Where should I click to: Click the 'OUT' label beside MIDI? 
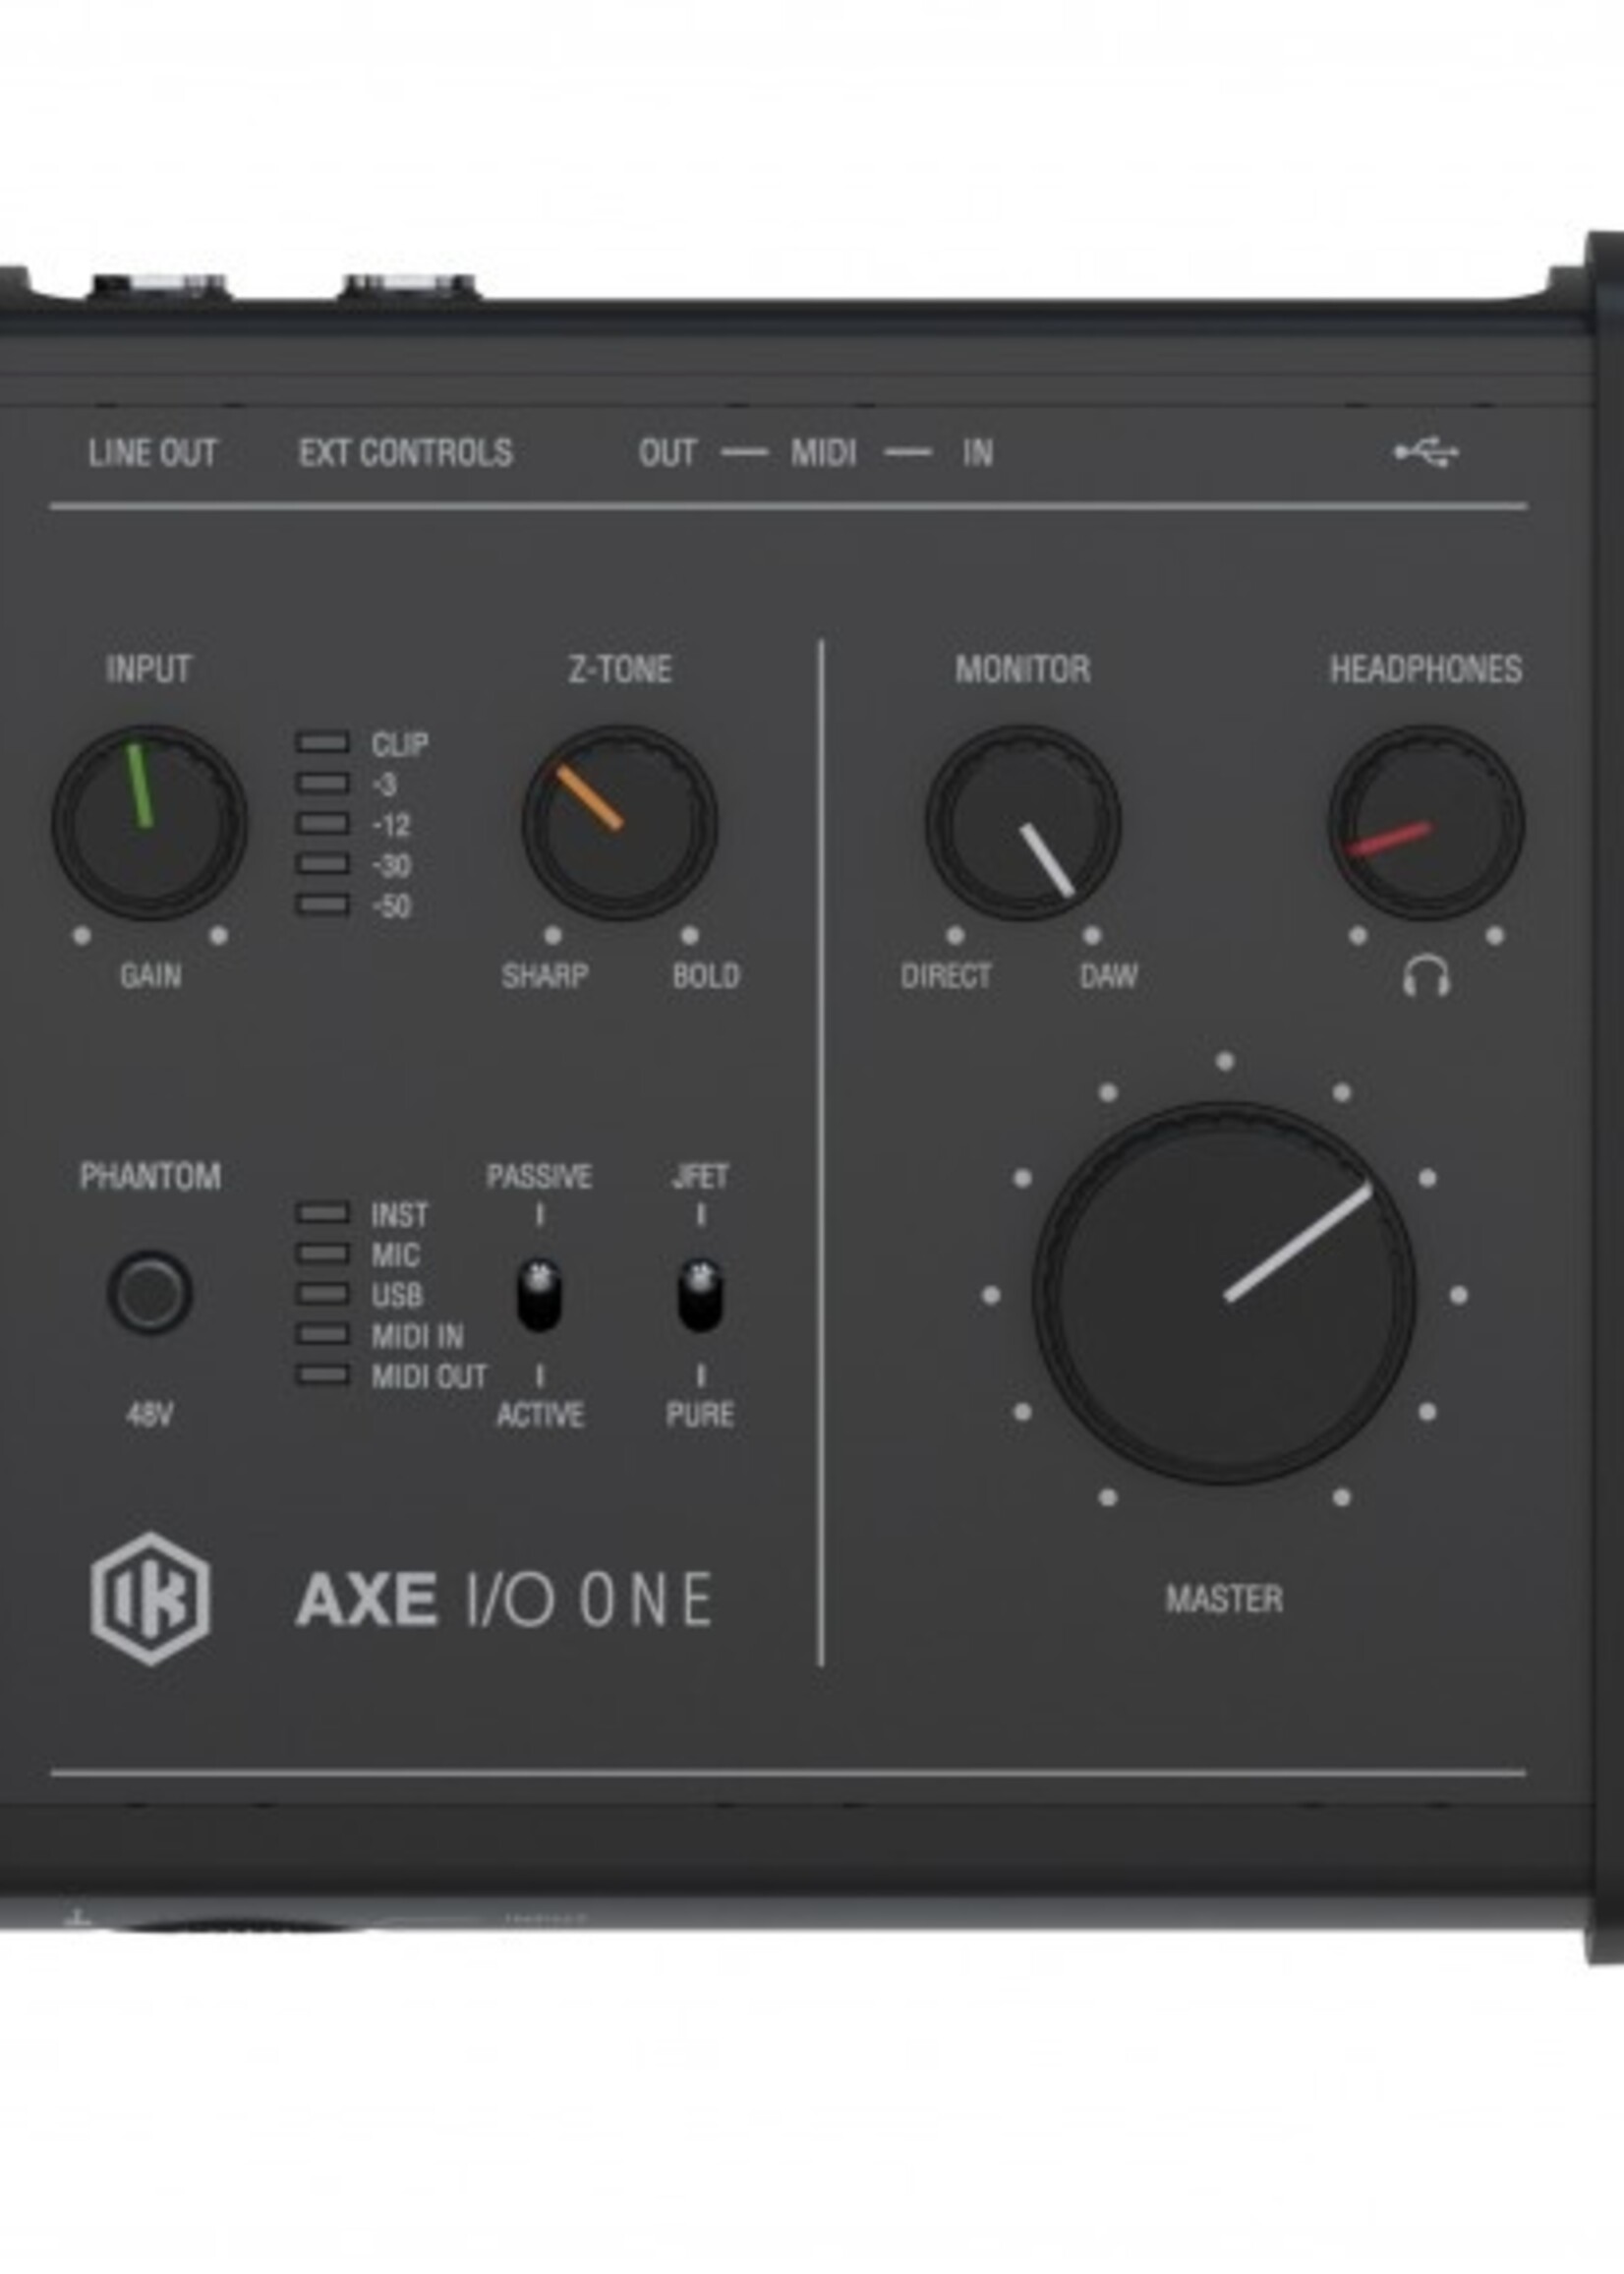(667, 453)
